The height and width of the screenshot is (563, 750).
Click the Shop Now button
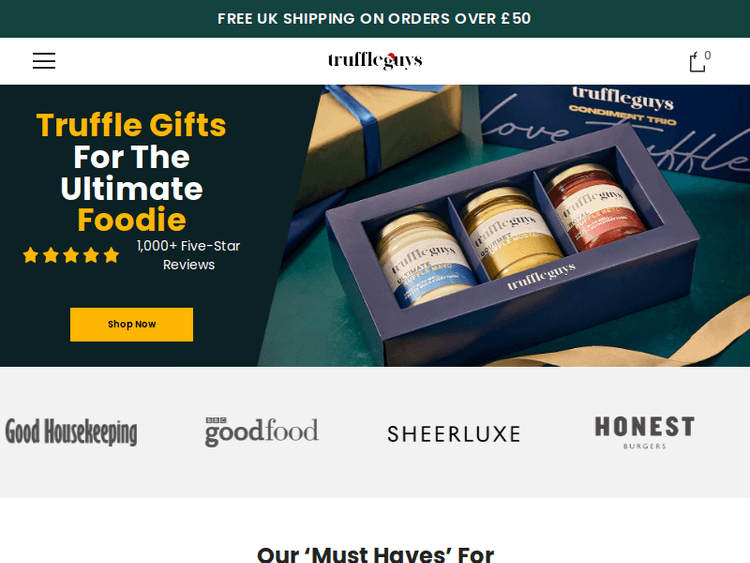point(132,324)
